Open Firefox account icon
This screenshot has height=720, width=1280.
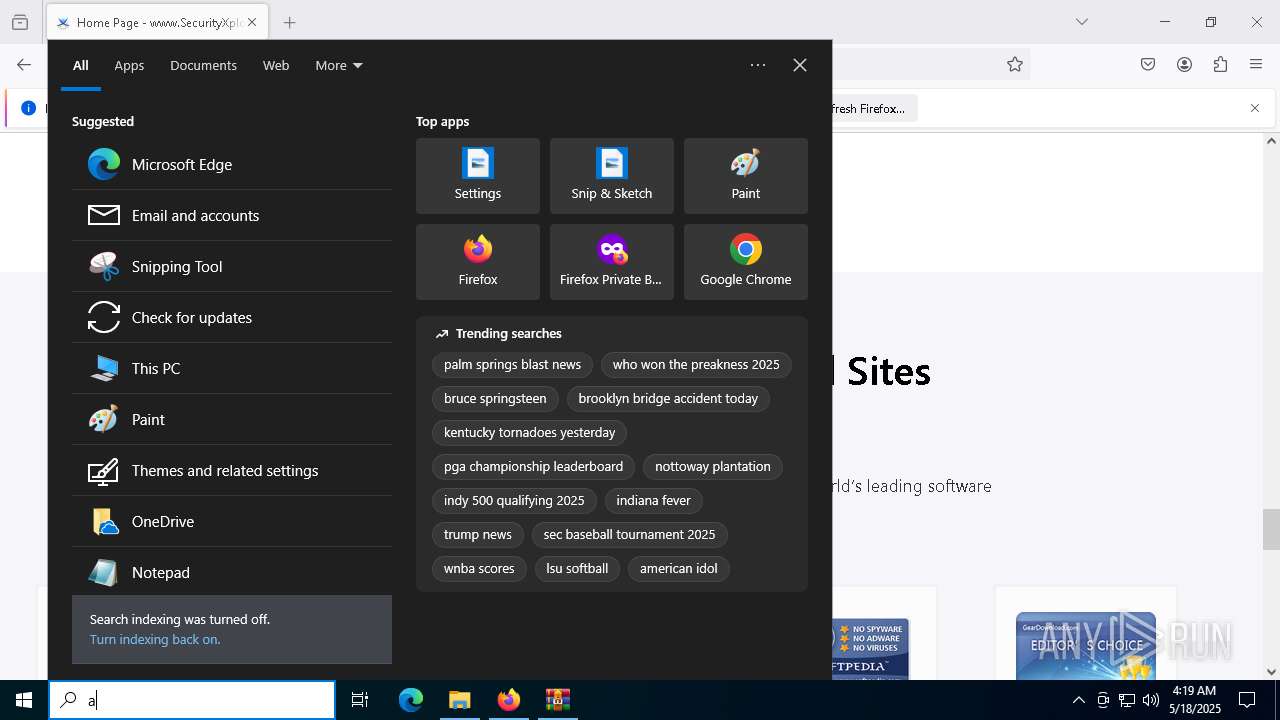1184,64
